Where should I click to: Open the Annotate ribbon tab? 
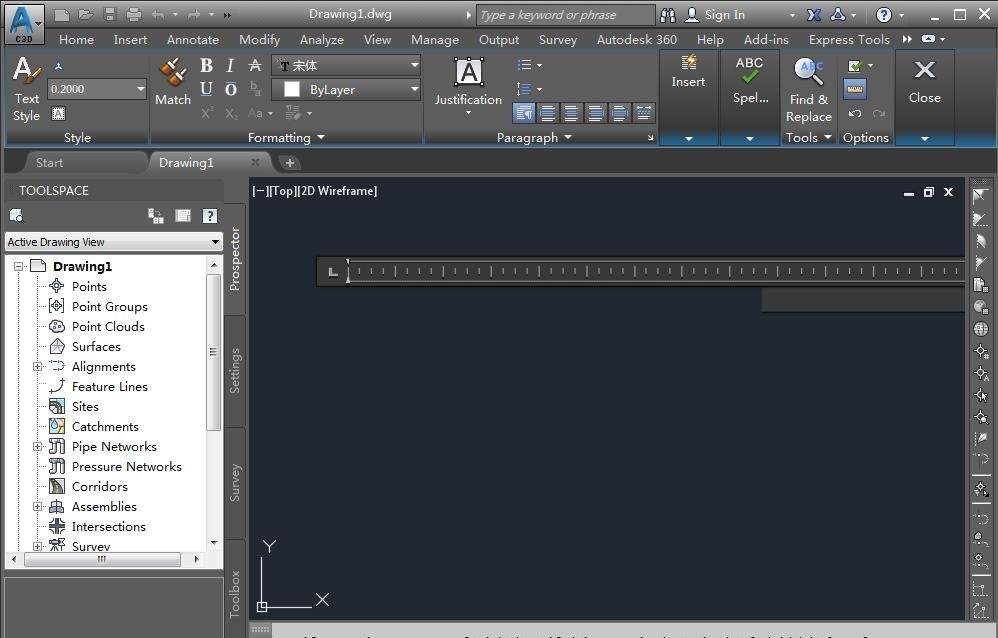click(193, 39)
